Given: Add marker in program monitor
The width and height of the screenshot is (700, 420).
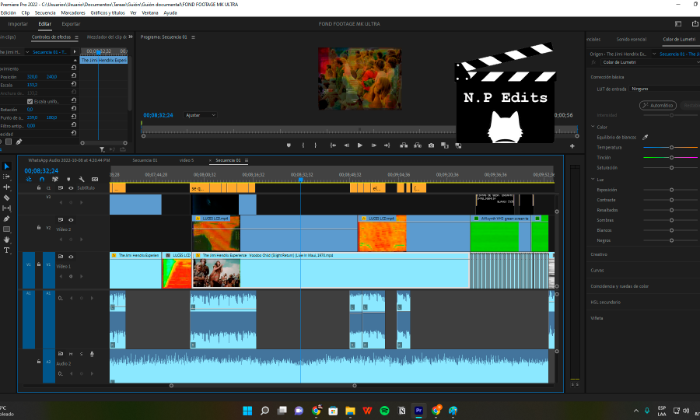Looking at the screenshot, I should point(289,146).
